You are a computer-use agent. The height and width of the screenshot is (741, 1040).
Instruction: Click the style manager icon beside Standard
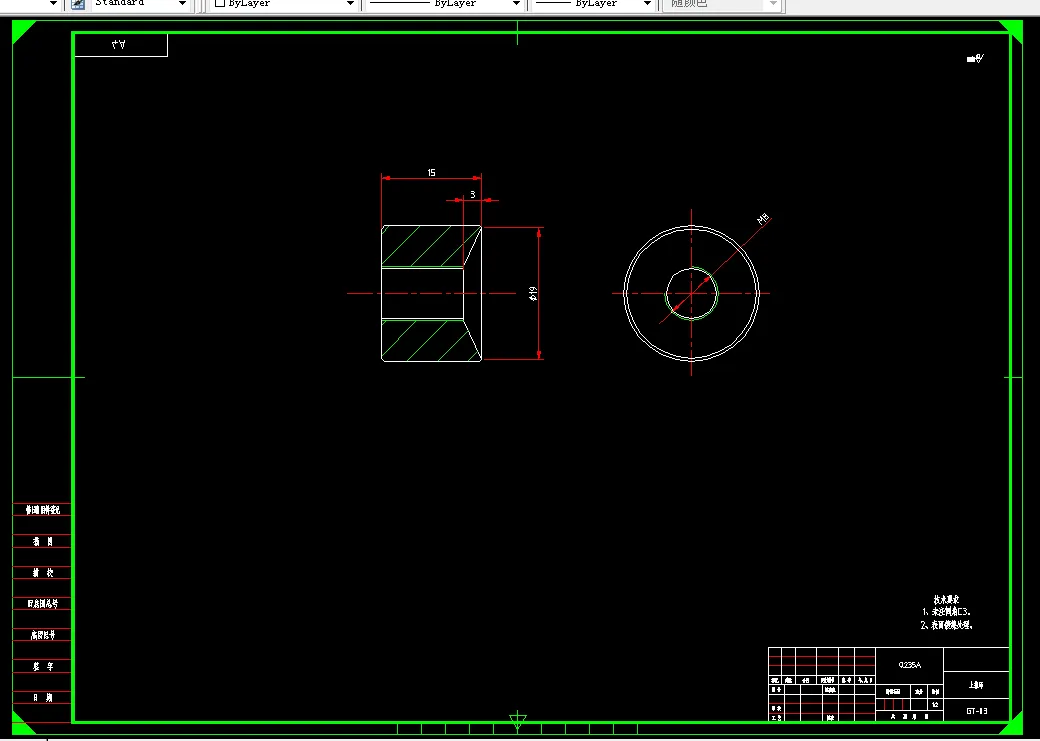78,3
